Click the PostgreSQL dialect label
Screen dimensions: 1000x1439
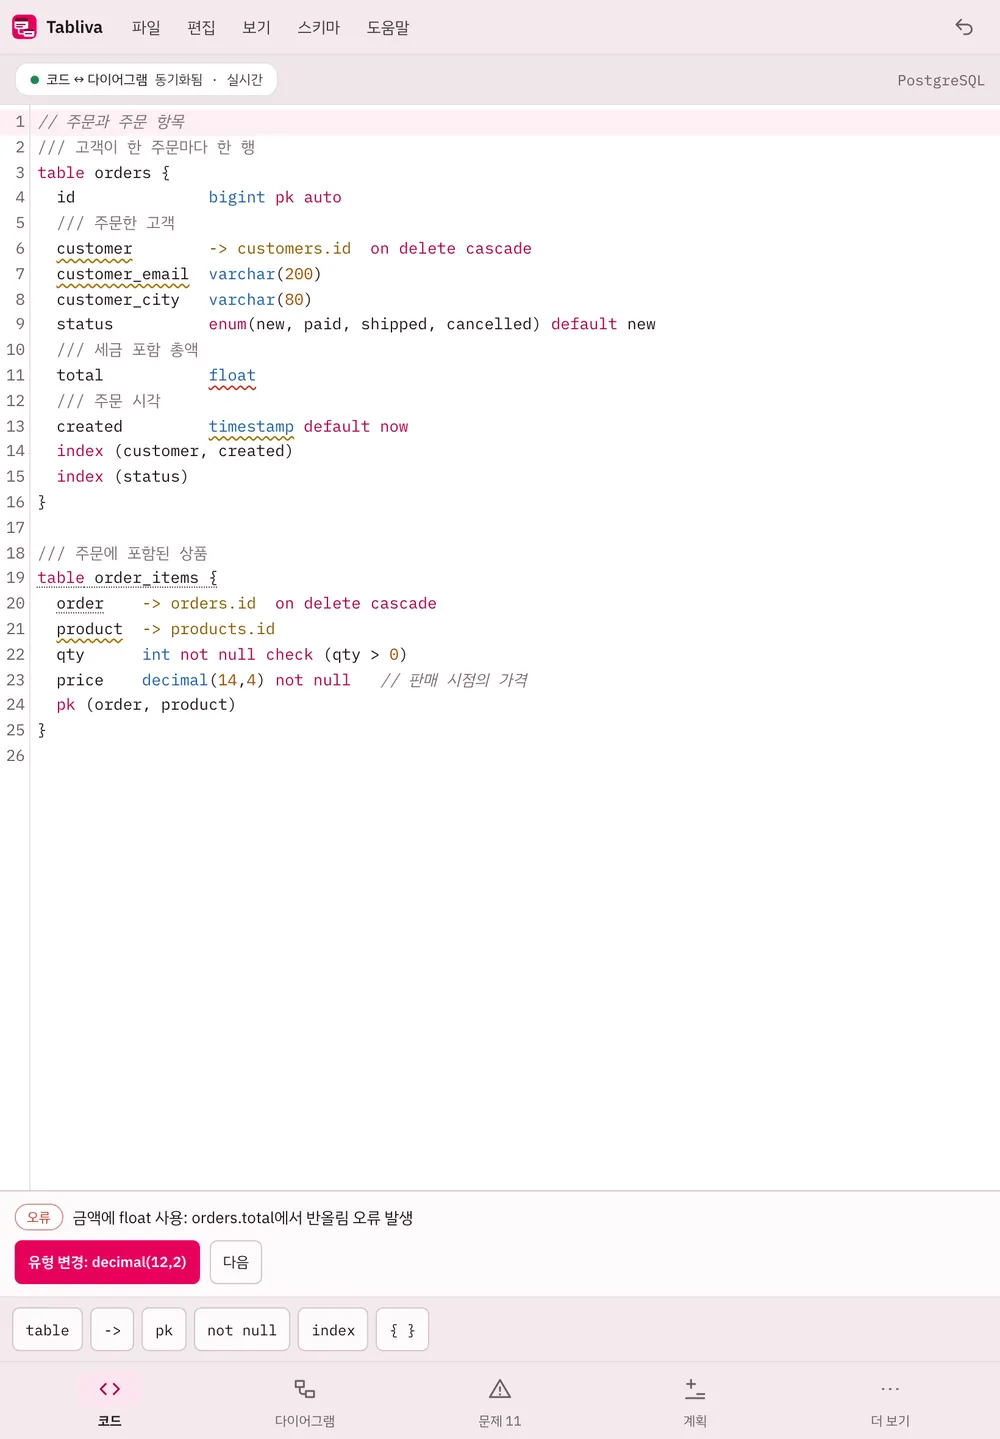[x=941, y=80]
